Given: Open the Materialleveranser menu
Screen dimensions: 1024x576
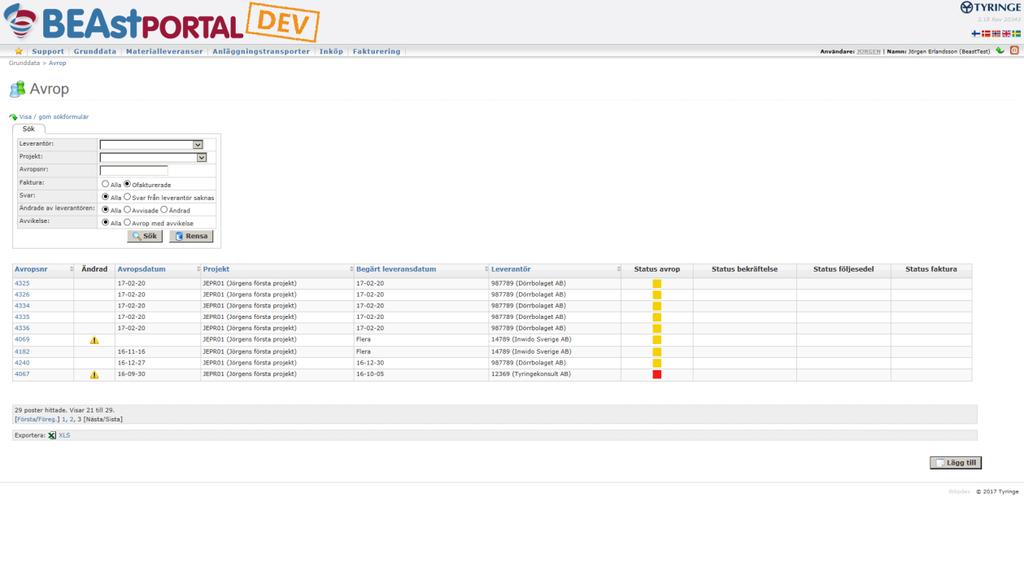Looking at the screenshot, I should coord(165,51).
